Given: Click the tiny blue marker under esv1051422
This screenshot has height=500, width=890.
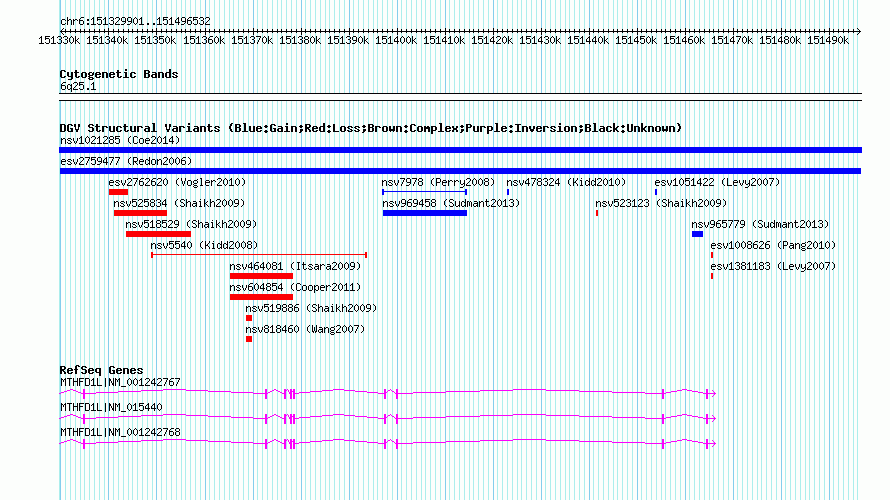Looking at the screenshot, I should coord(656,192).
